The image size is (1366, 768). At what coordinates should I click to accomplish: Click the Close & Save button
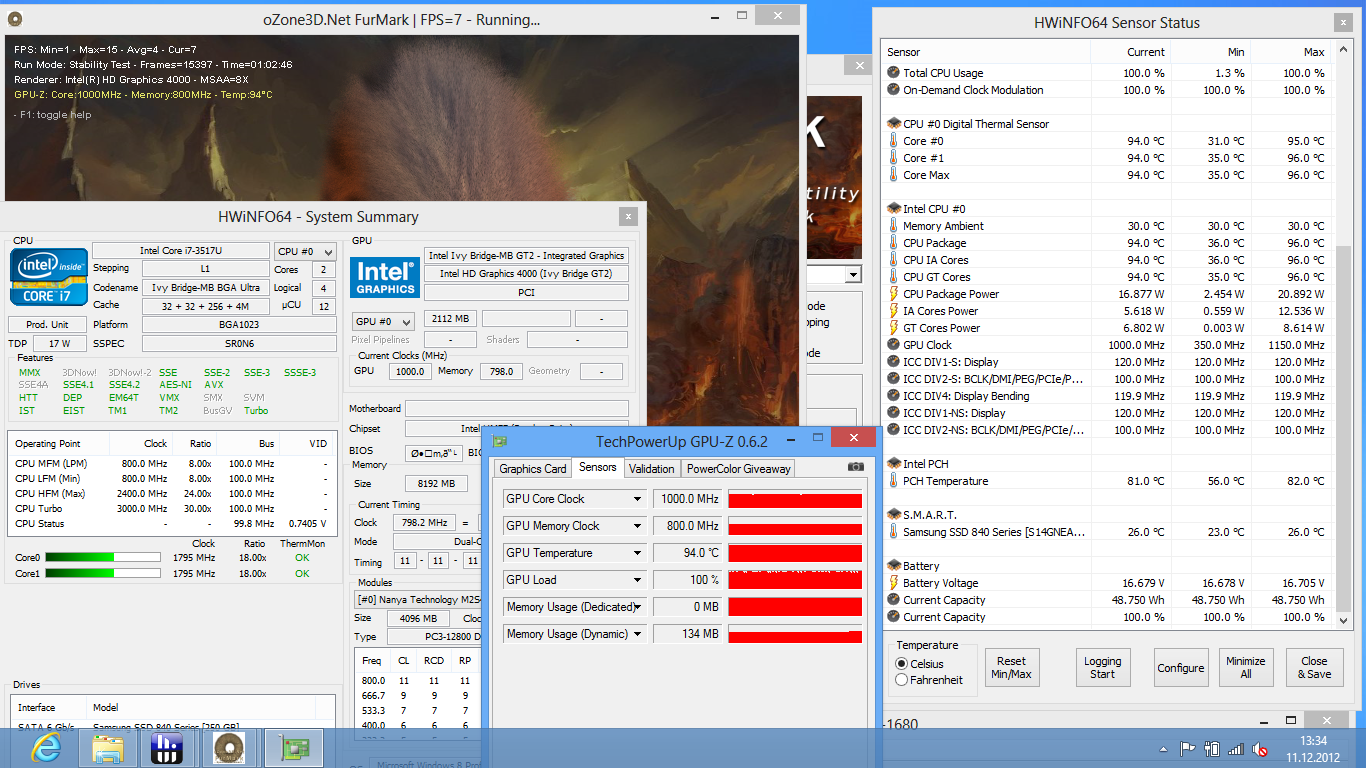coord(1314,667)
